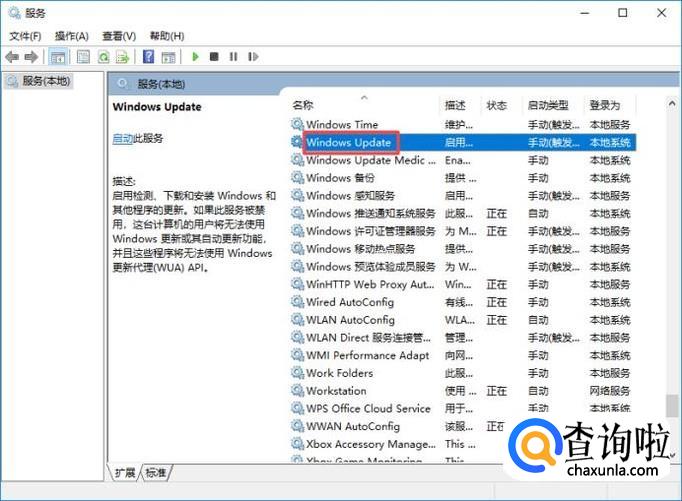
Task: Start service with green play icon
Action: [x=196, y=57]
